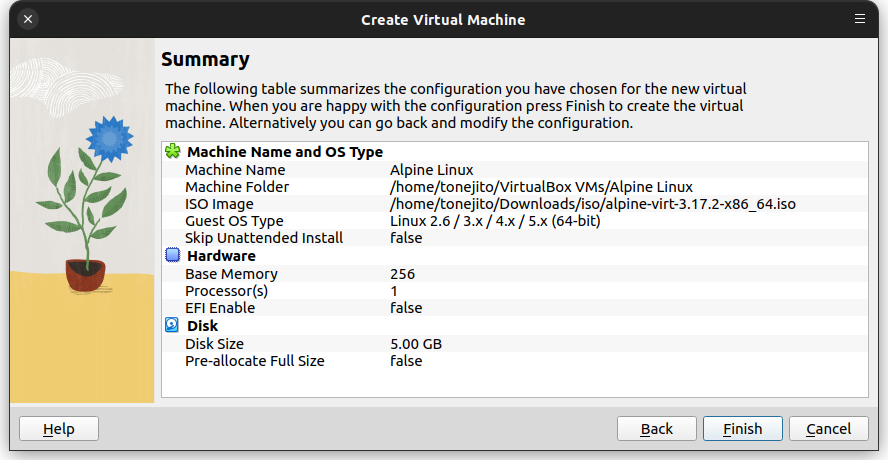
Task: Click the Pre-allocate Full Size false value
Action: (x=406, y=361)
